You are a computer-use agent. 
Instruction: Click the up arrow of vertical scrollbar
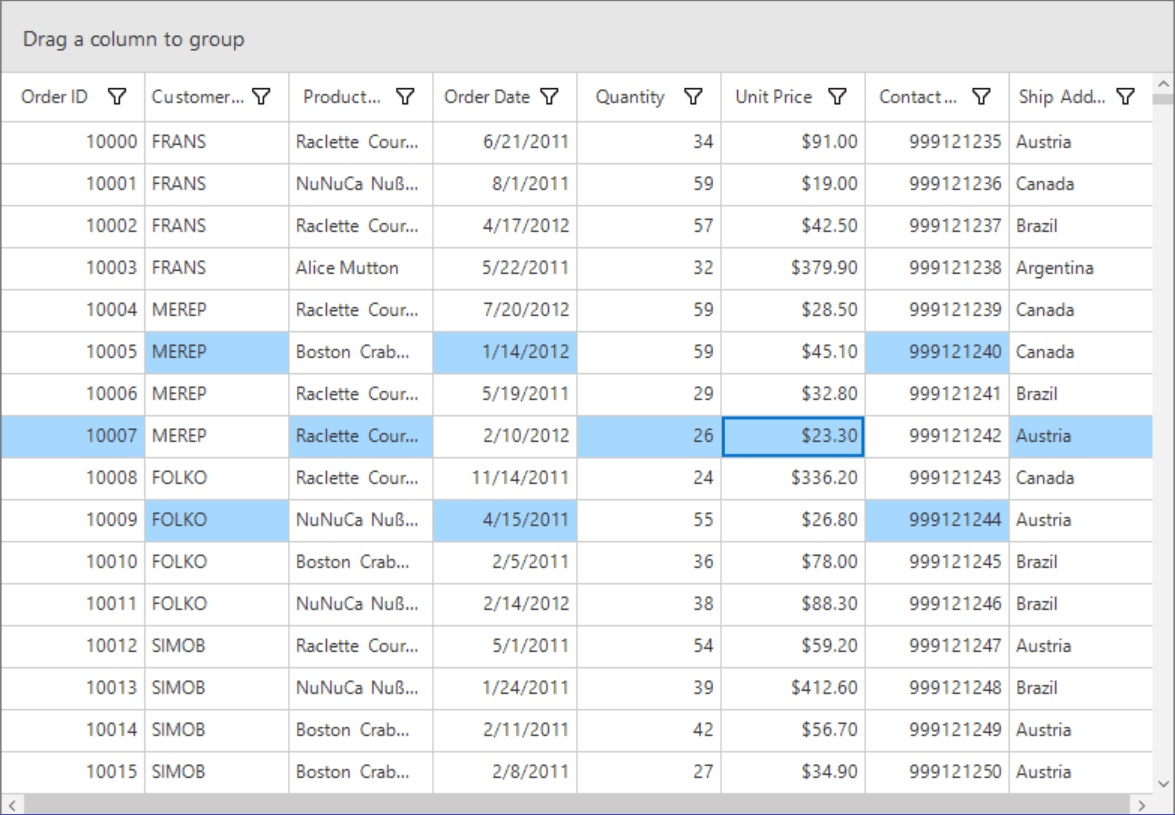(x=1162, y=82)
